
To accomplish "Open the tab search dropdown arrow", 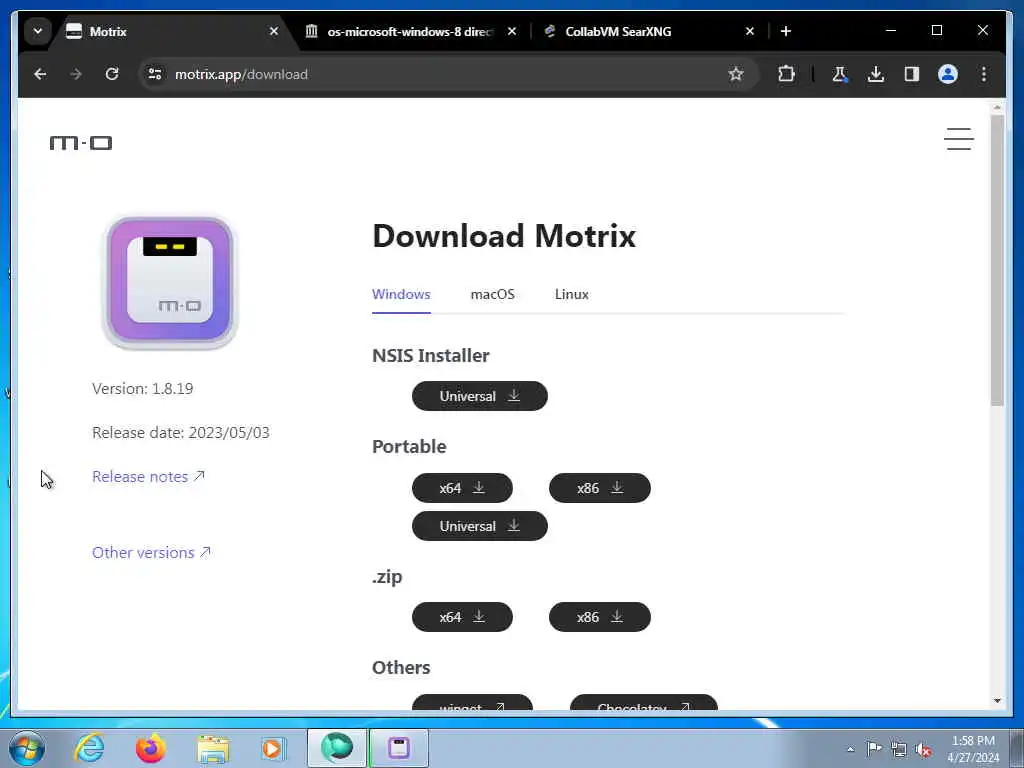I will [x=38, y=31].
